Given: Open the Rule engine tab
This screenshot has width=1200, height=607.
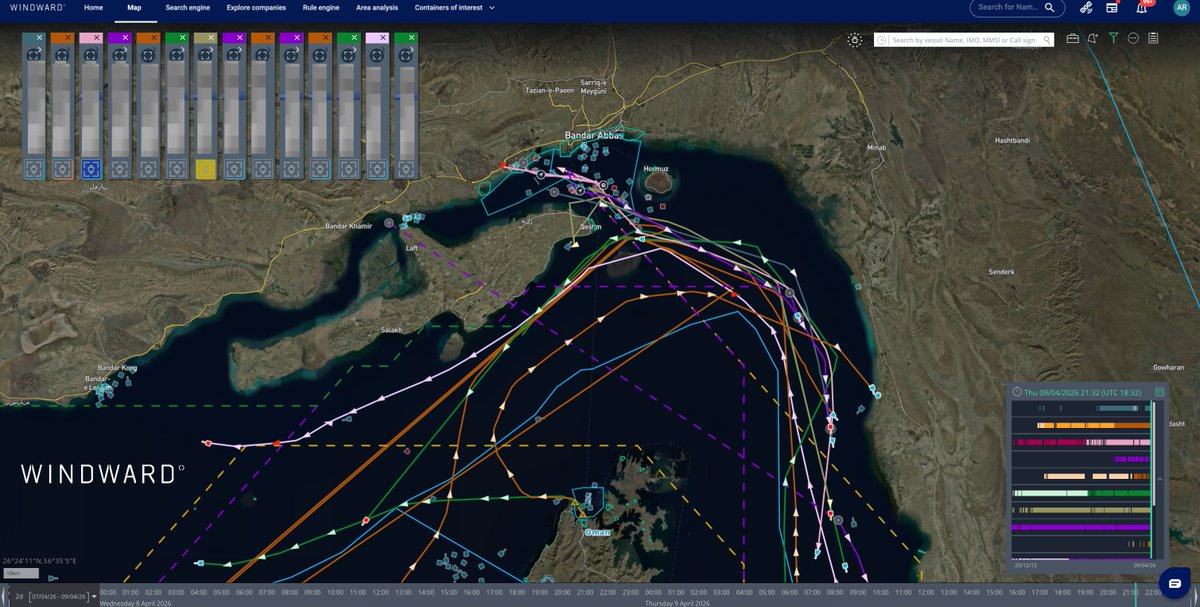Looking at the screenshot, I should tap(321, 8).
